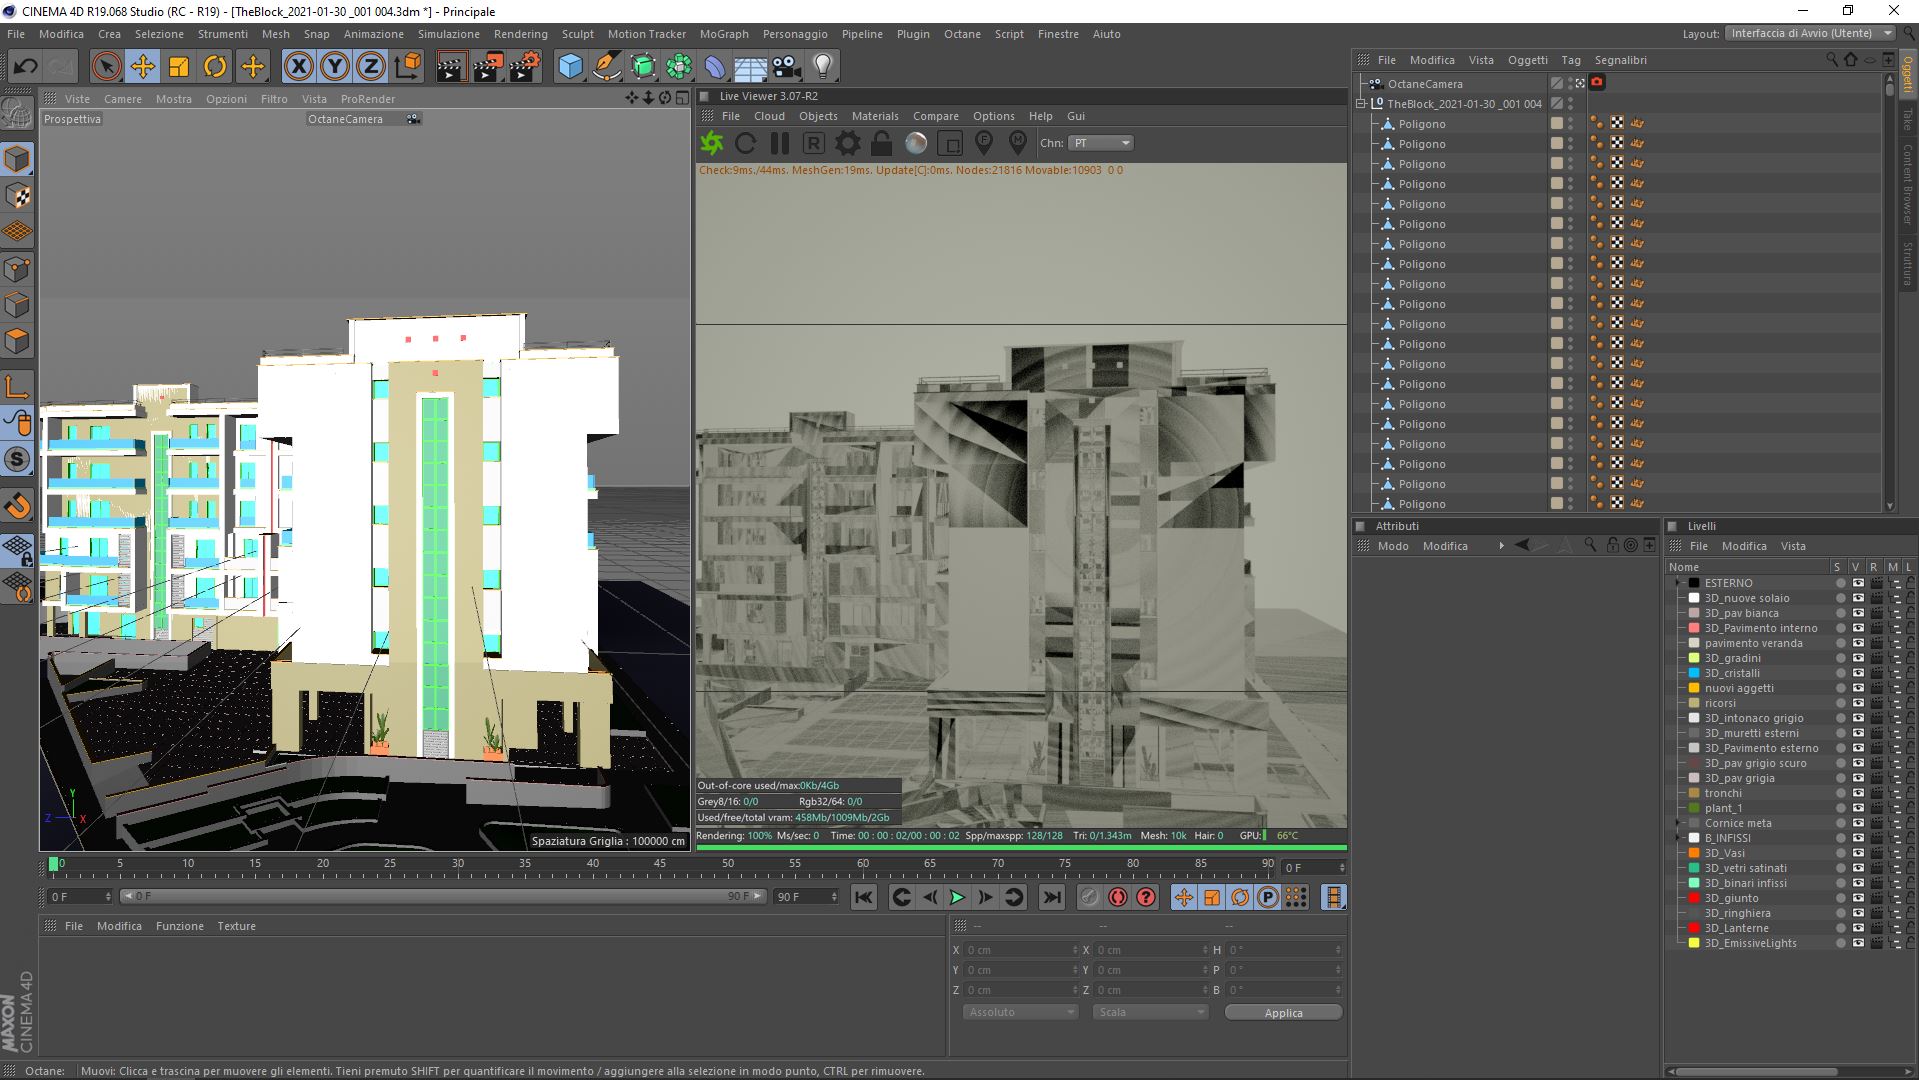
Task: Click the Cube primitive icon
Action: click(570, 67)
